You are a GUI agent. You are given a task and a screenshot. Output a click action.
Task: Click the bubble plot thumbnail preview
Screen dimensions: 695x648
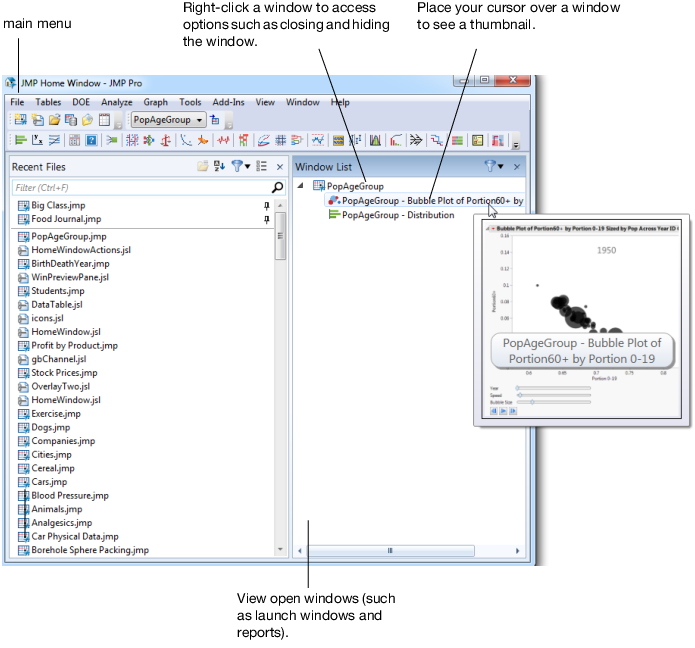(x=582, y=319)
